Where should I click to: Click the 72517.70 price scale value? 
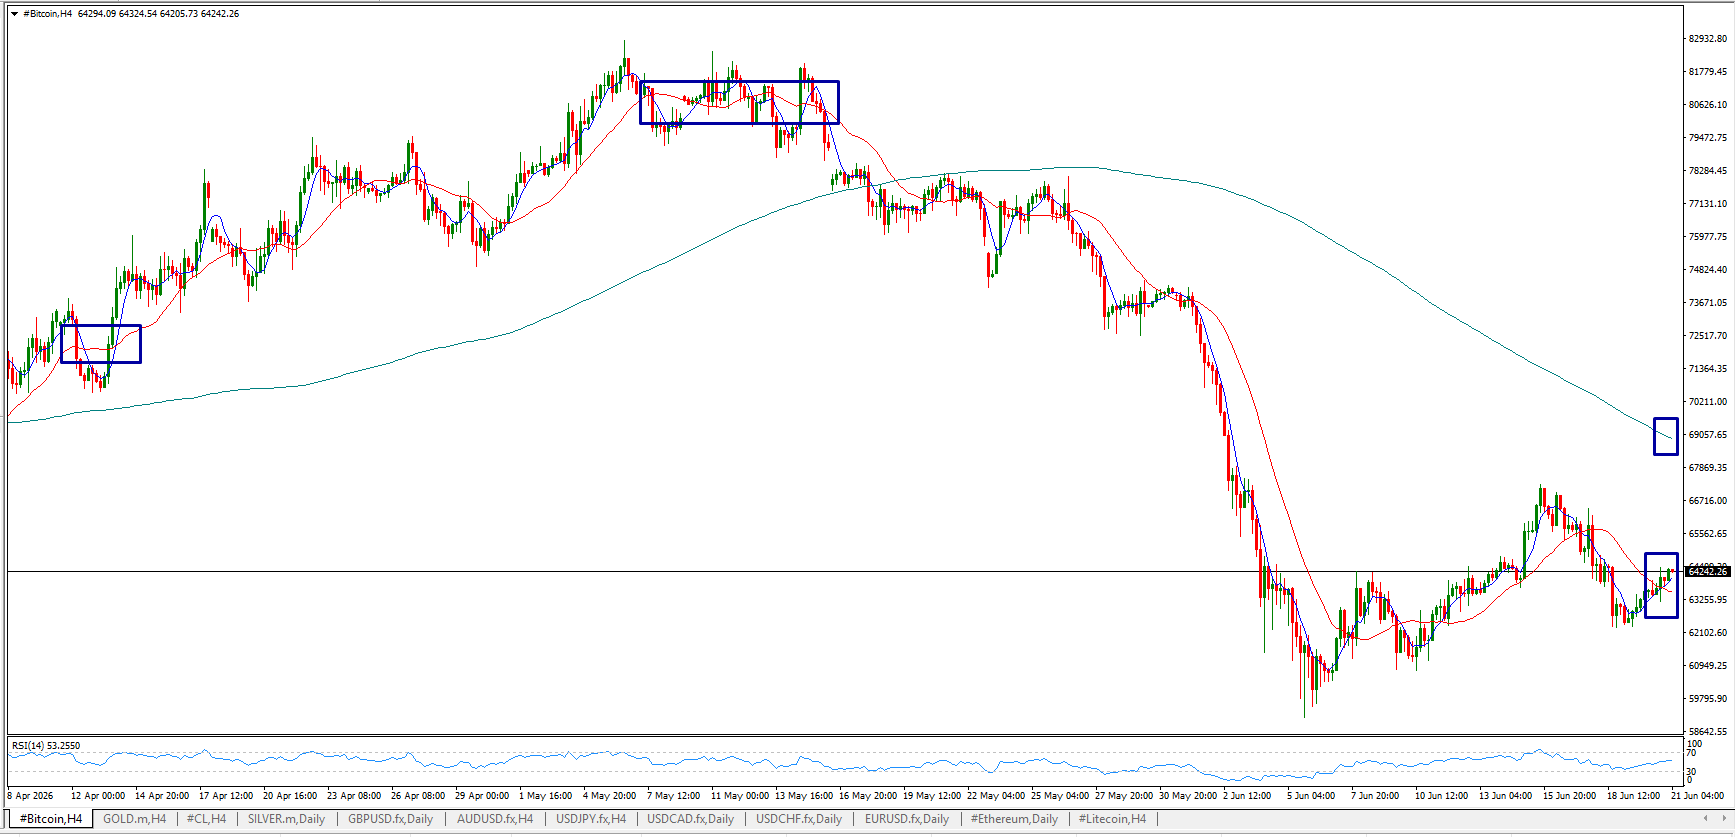click(1707, 336)
